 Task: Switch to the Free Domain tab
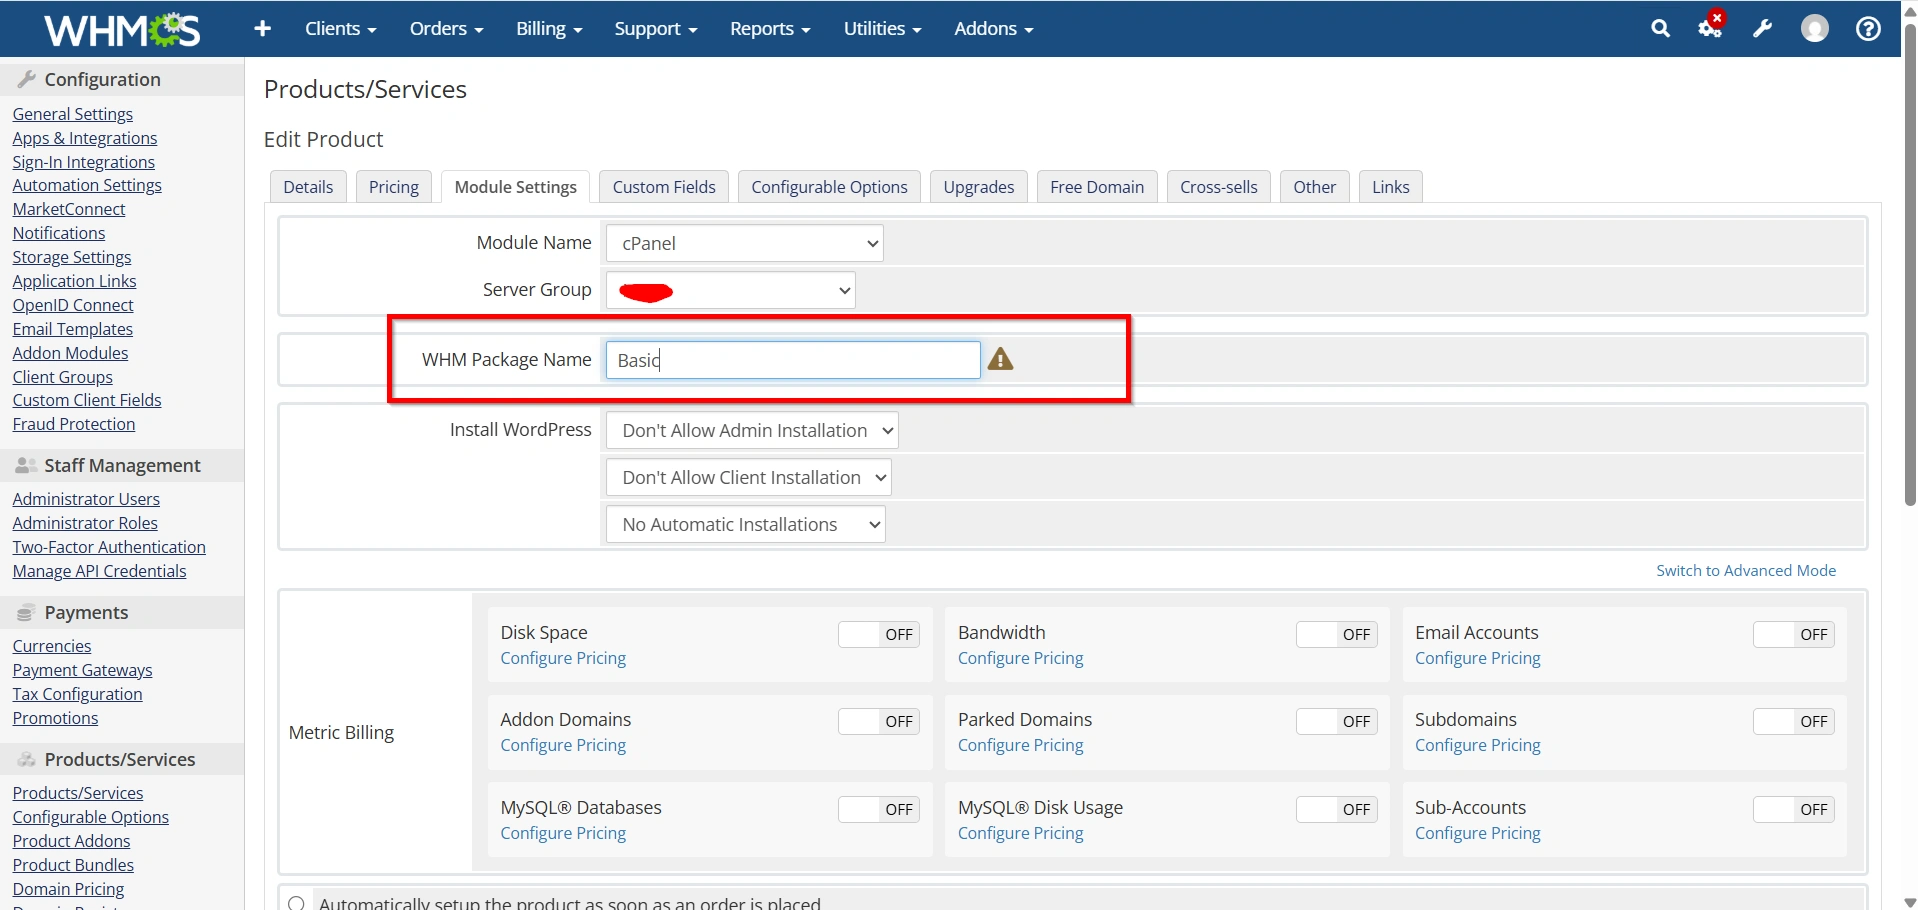(1097, 187)
